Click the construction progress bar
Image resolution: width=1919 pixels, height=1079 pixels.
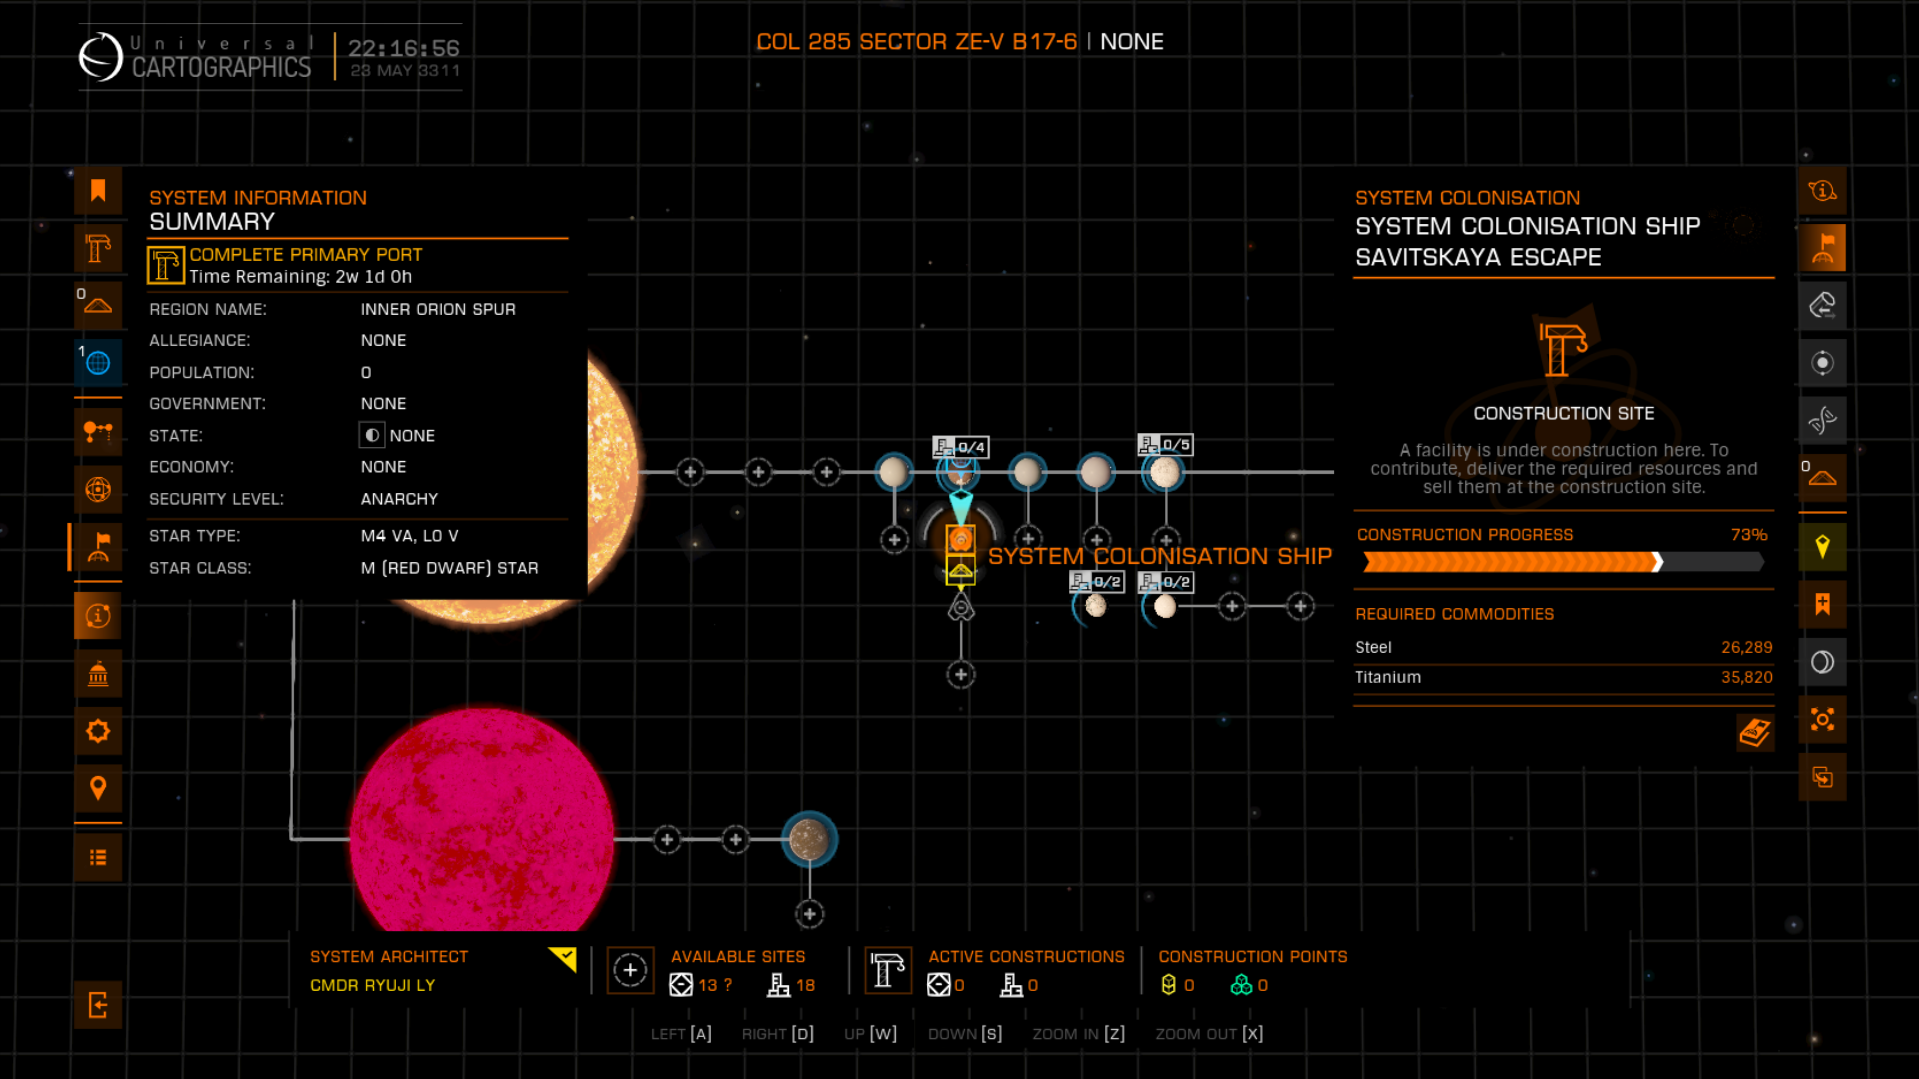(1562, 562)
